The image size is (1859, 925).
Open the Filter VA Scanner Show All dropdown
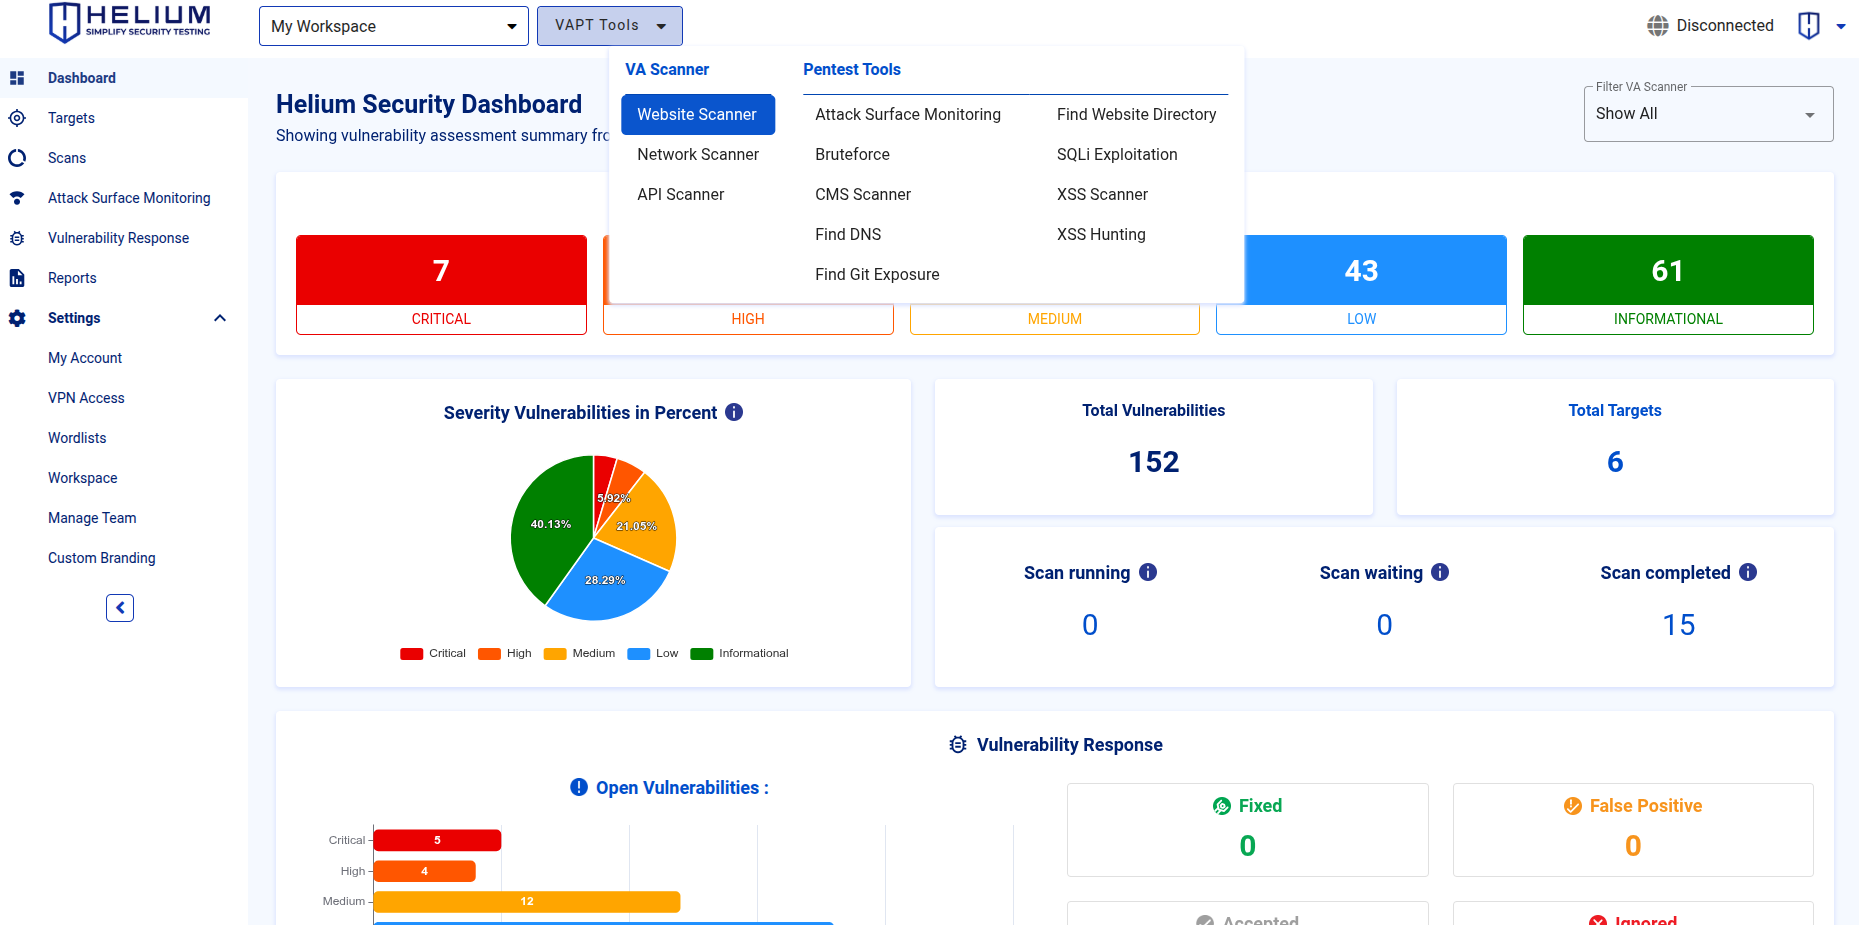click(x=1707, y=114)
